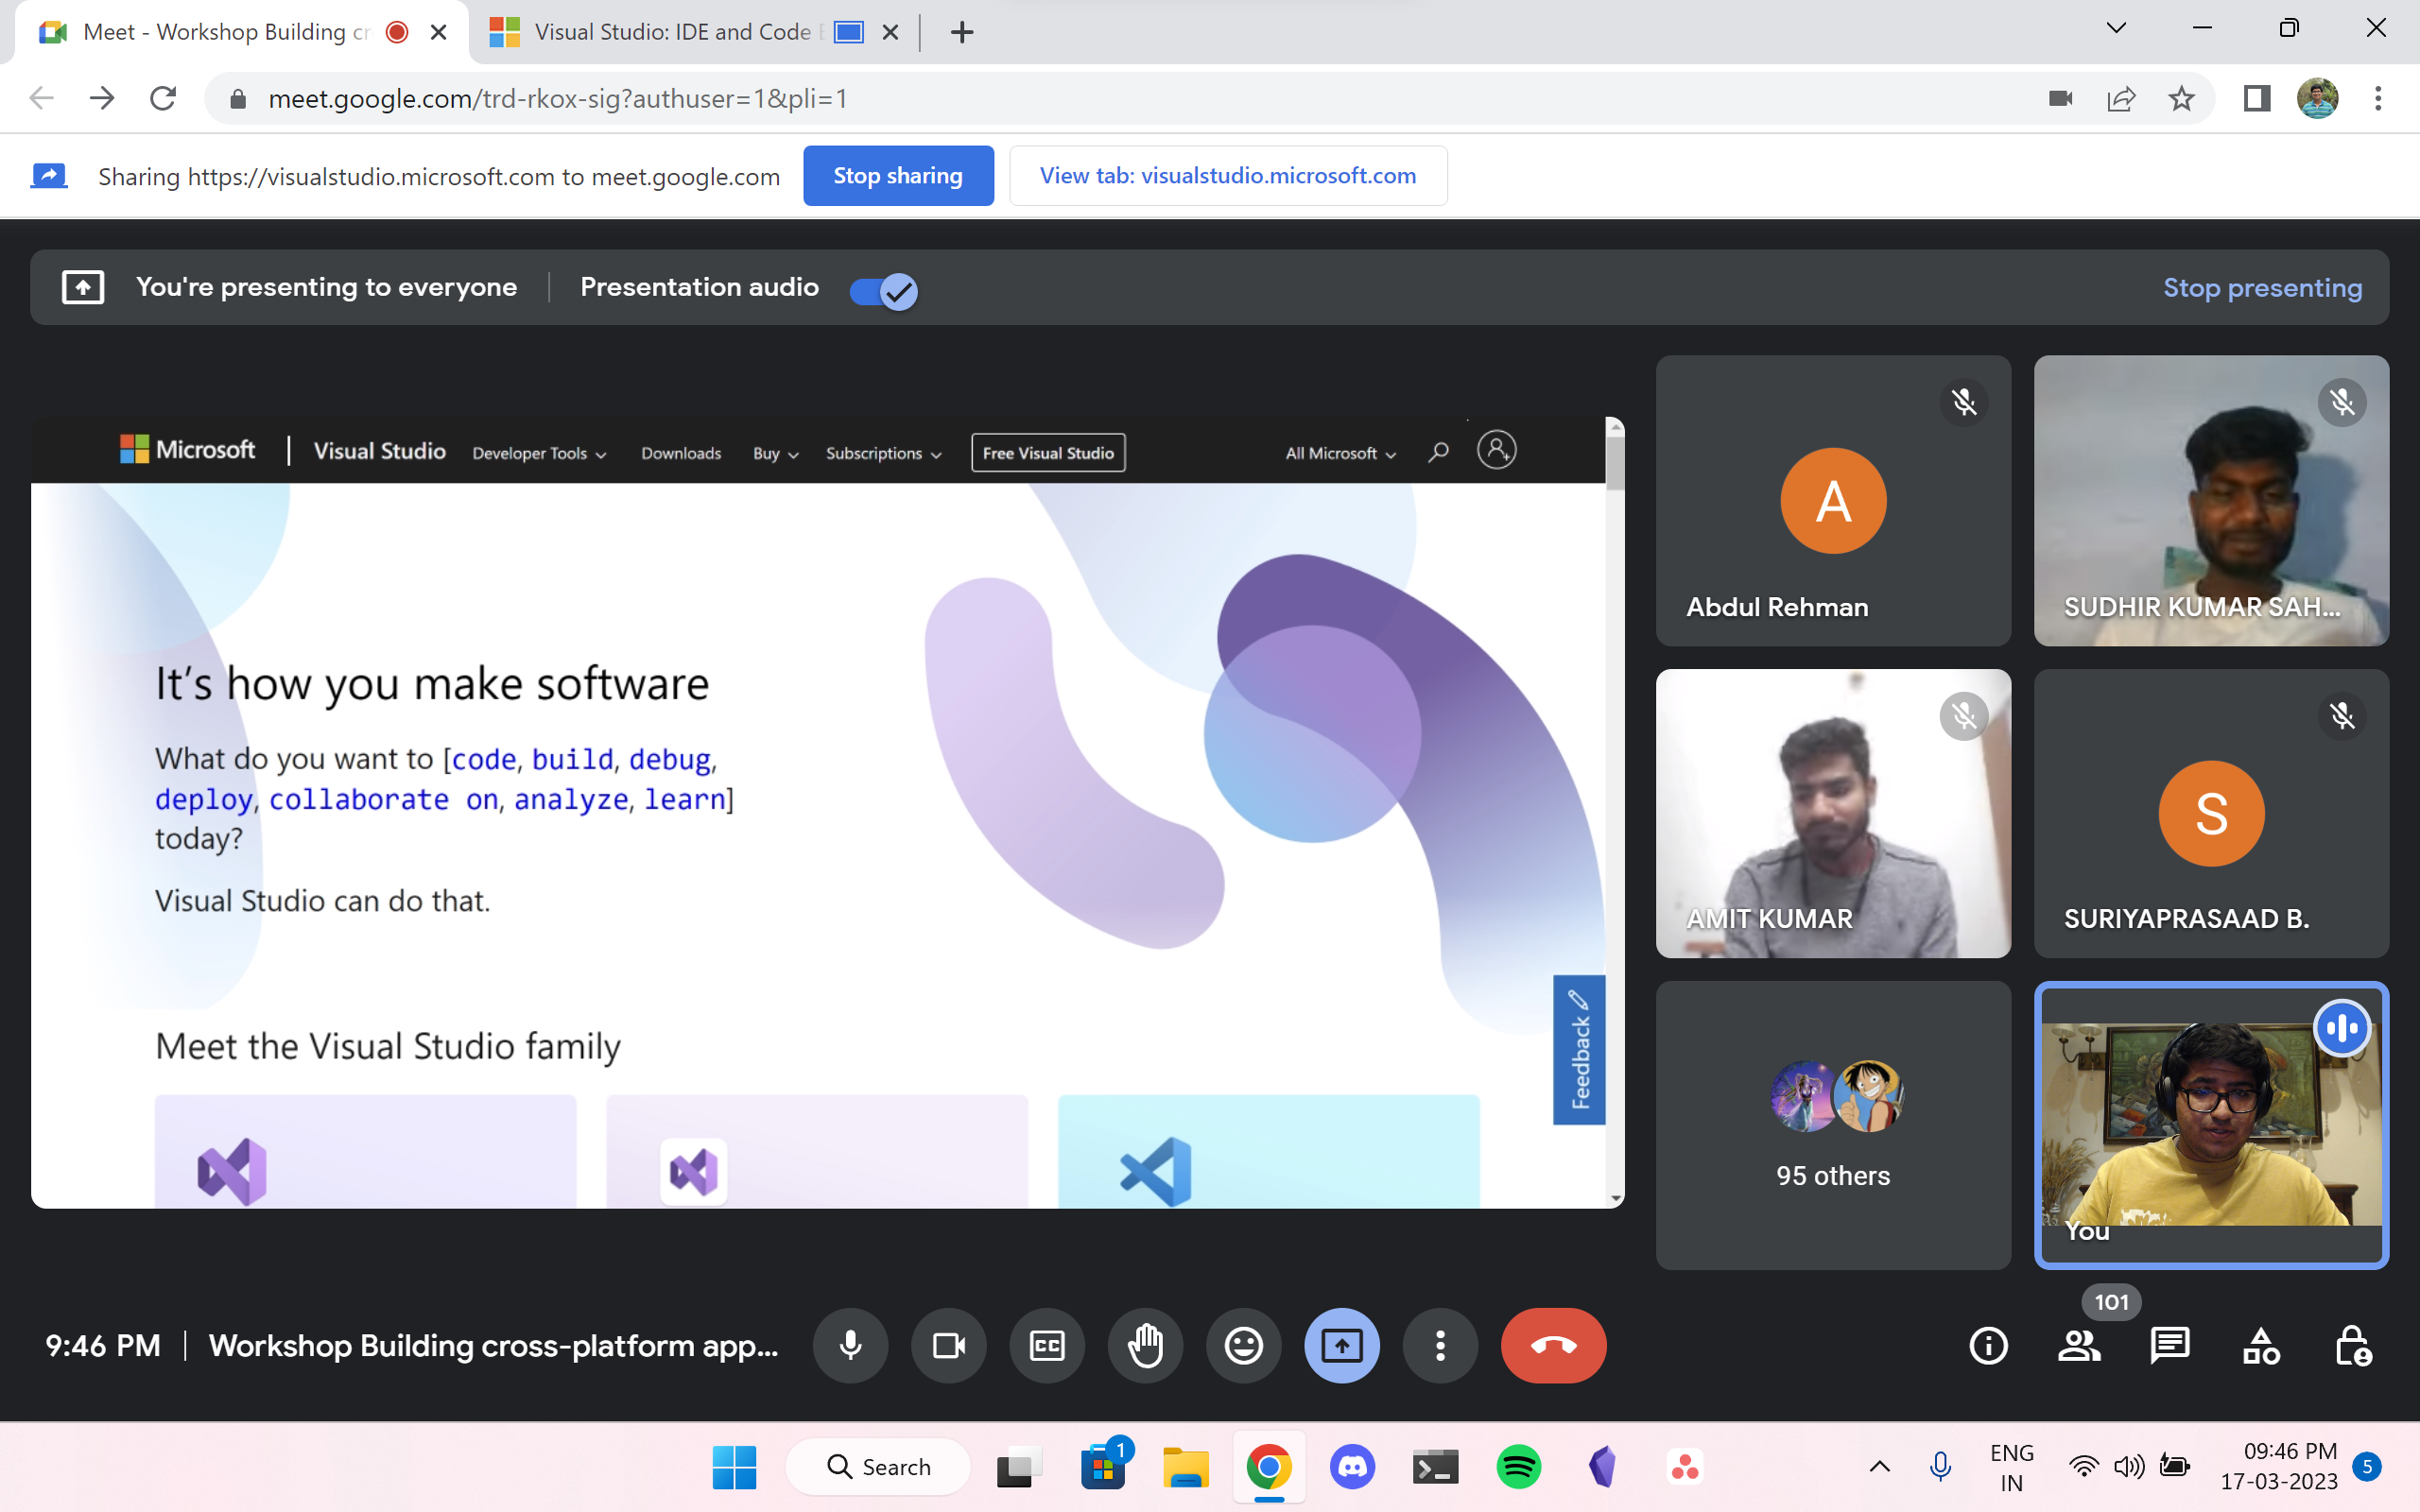Toggle Chrome side panel
The height and width of the screenshot is (1512, 2420).
click(2257, 98)
